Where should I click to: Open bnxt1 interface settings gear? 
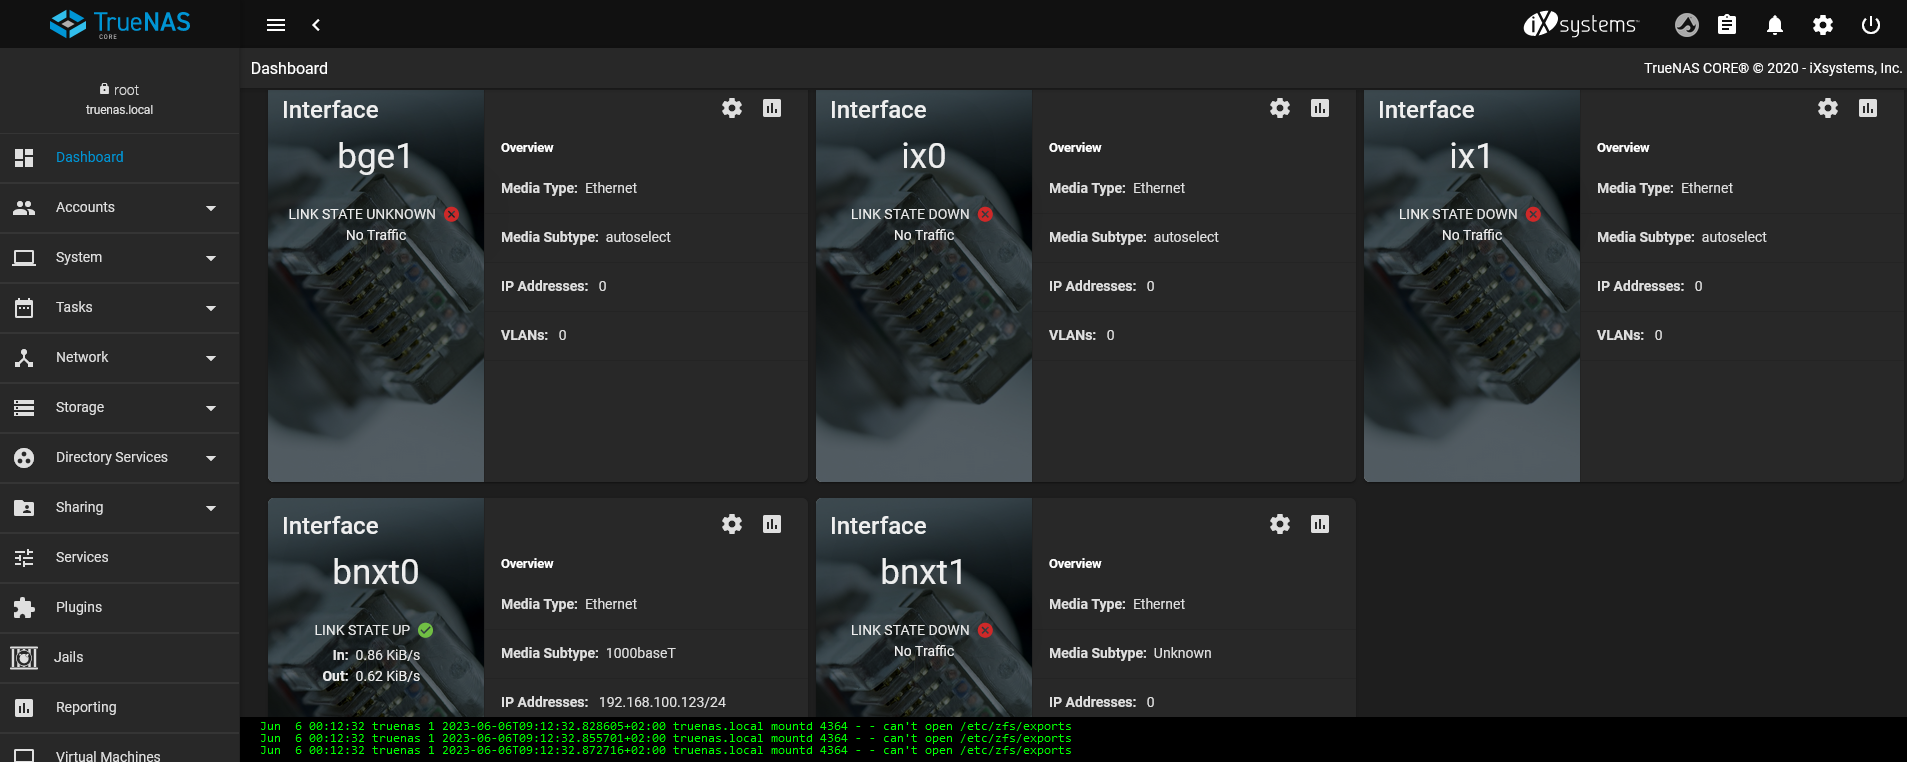coord(1280,524)
